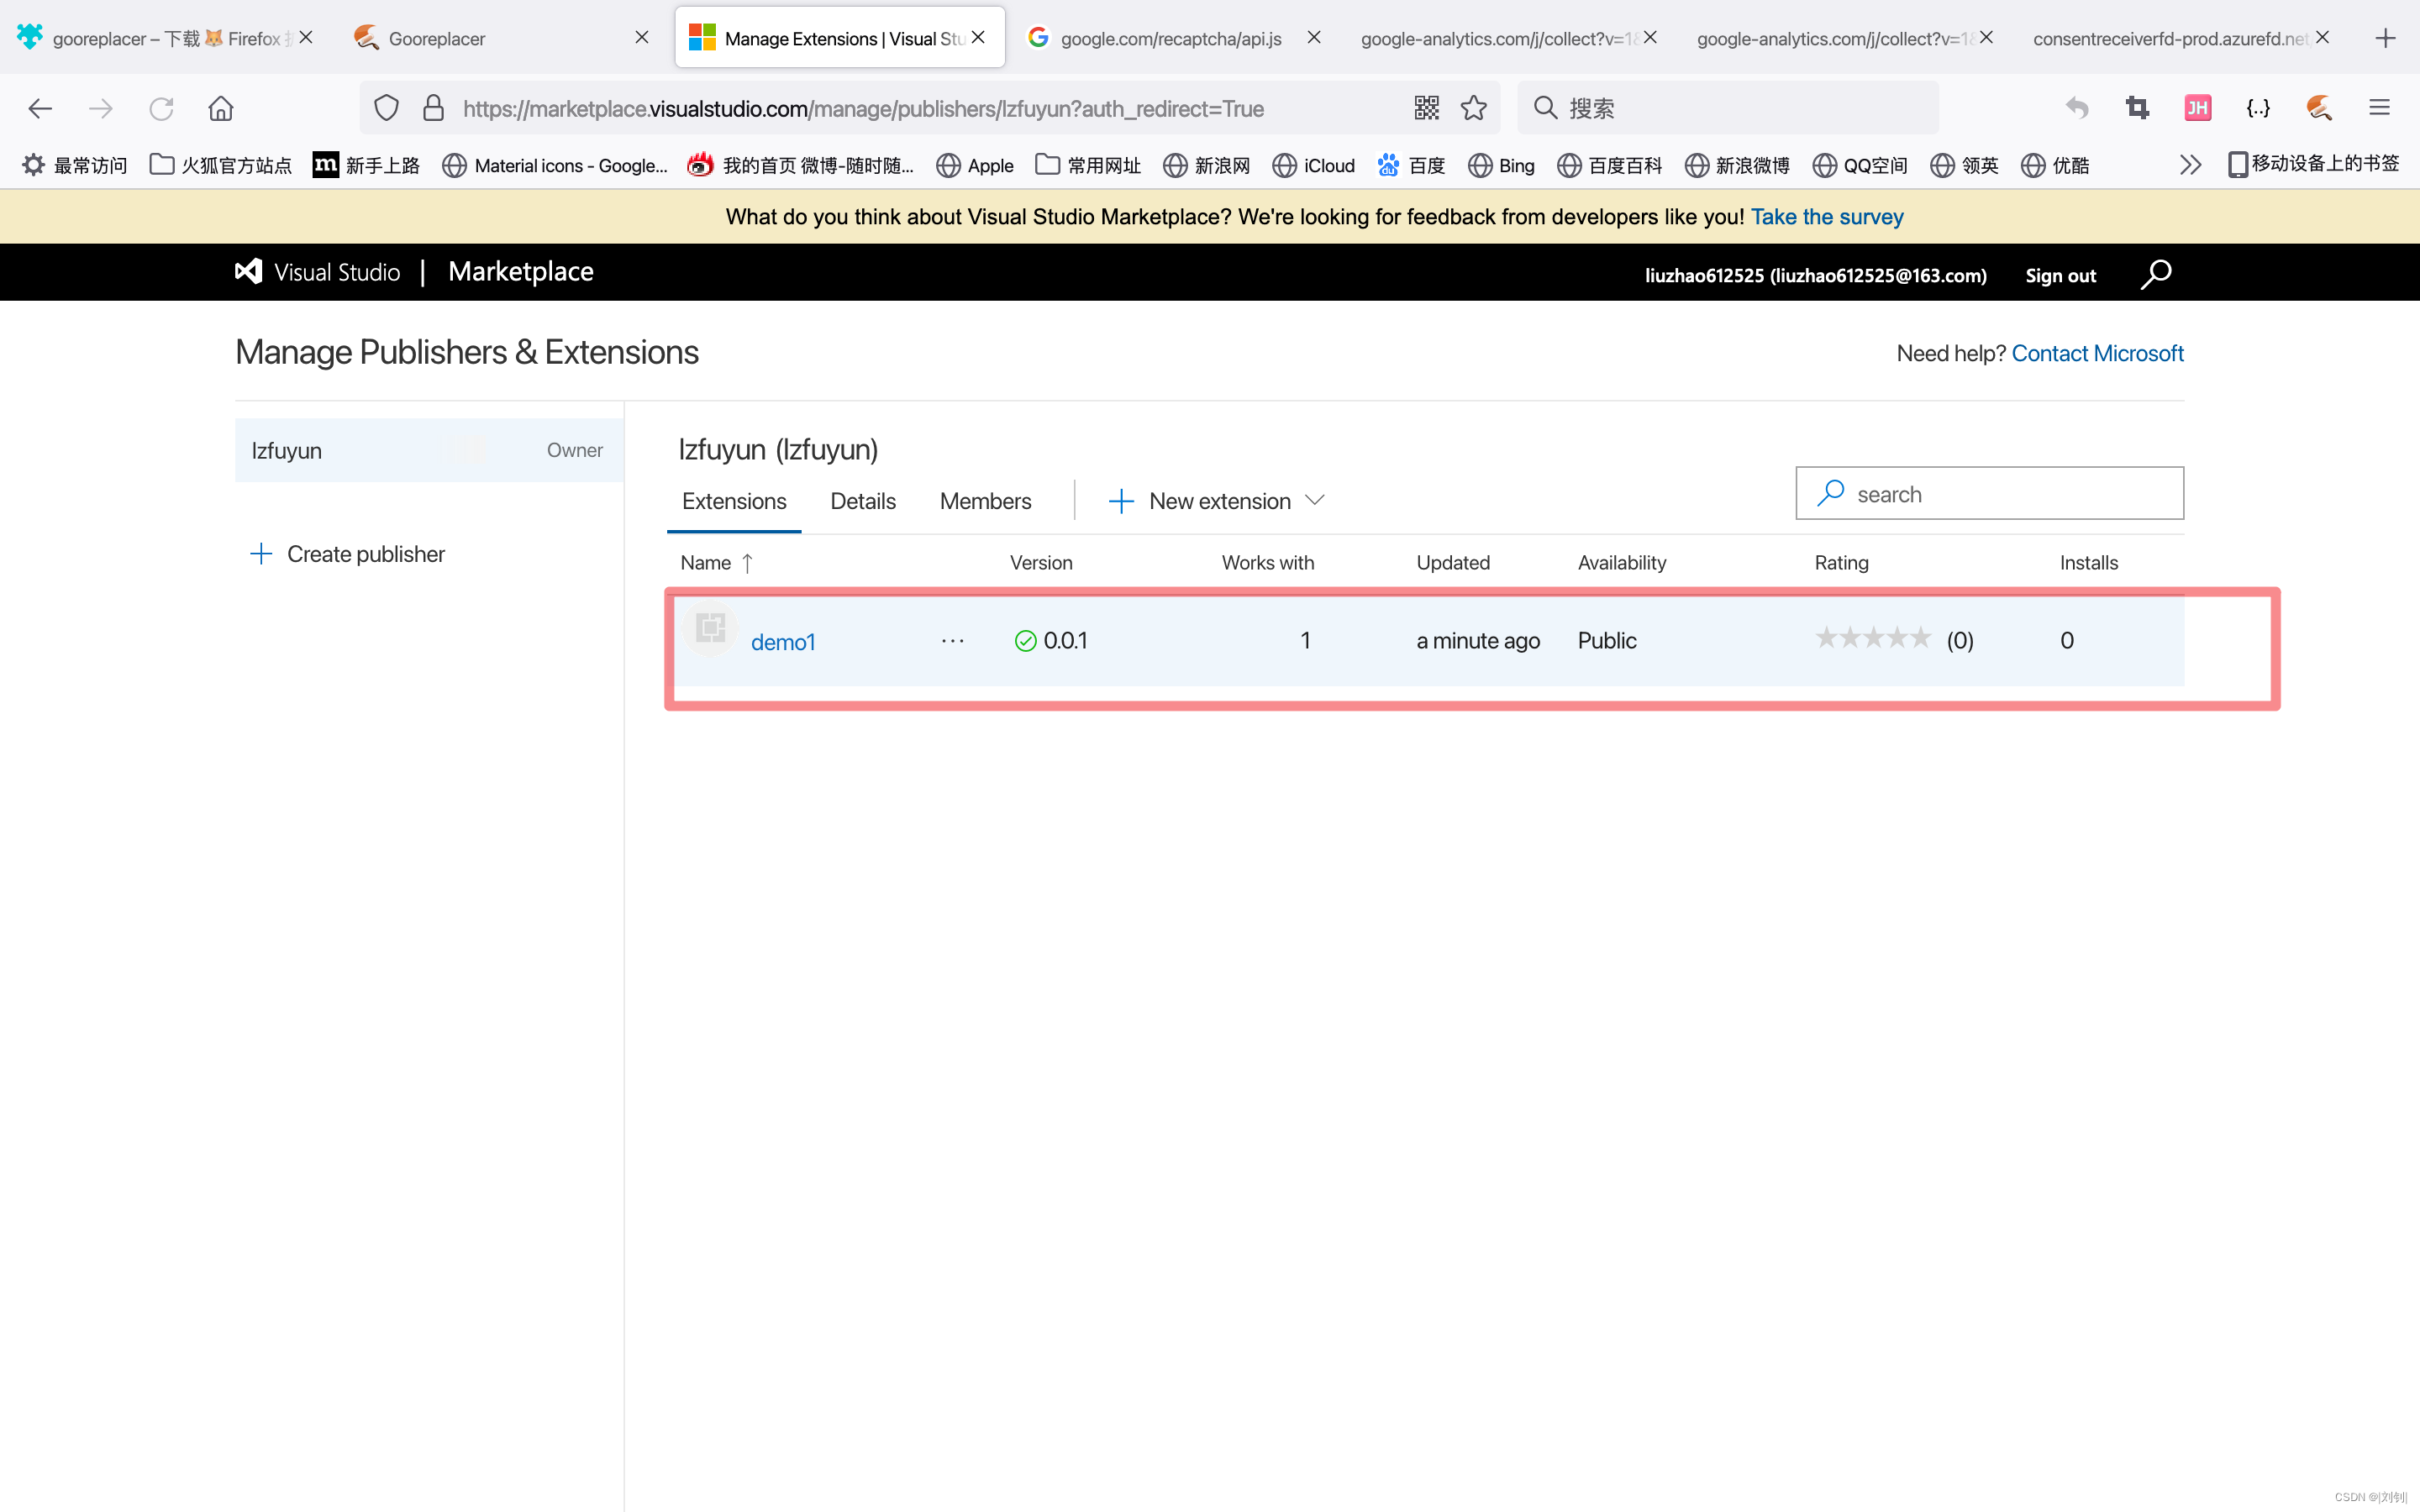Image resolution: width=2420 pixels, height=1512 pixels.
Task: Sign out of the Marketplace account
Action: [2060, 275]
